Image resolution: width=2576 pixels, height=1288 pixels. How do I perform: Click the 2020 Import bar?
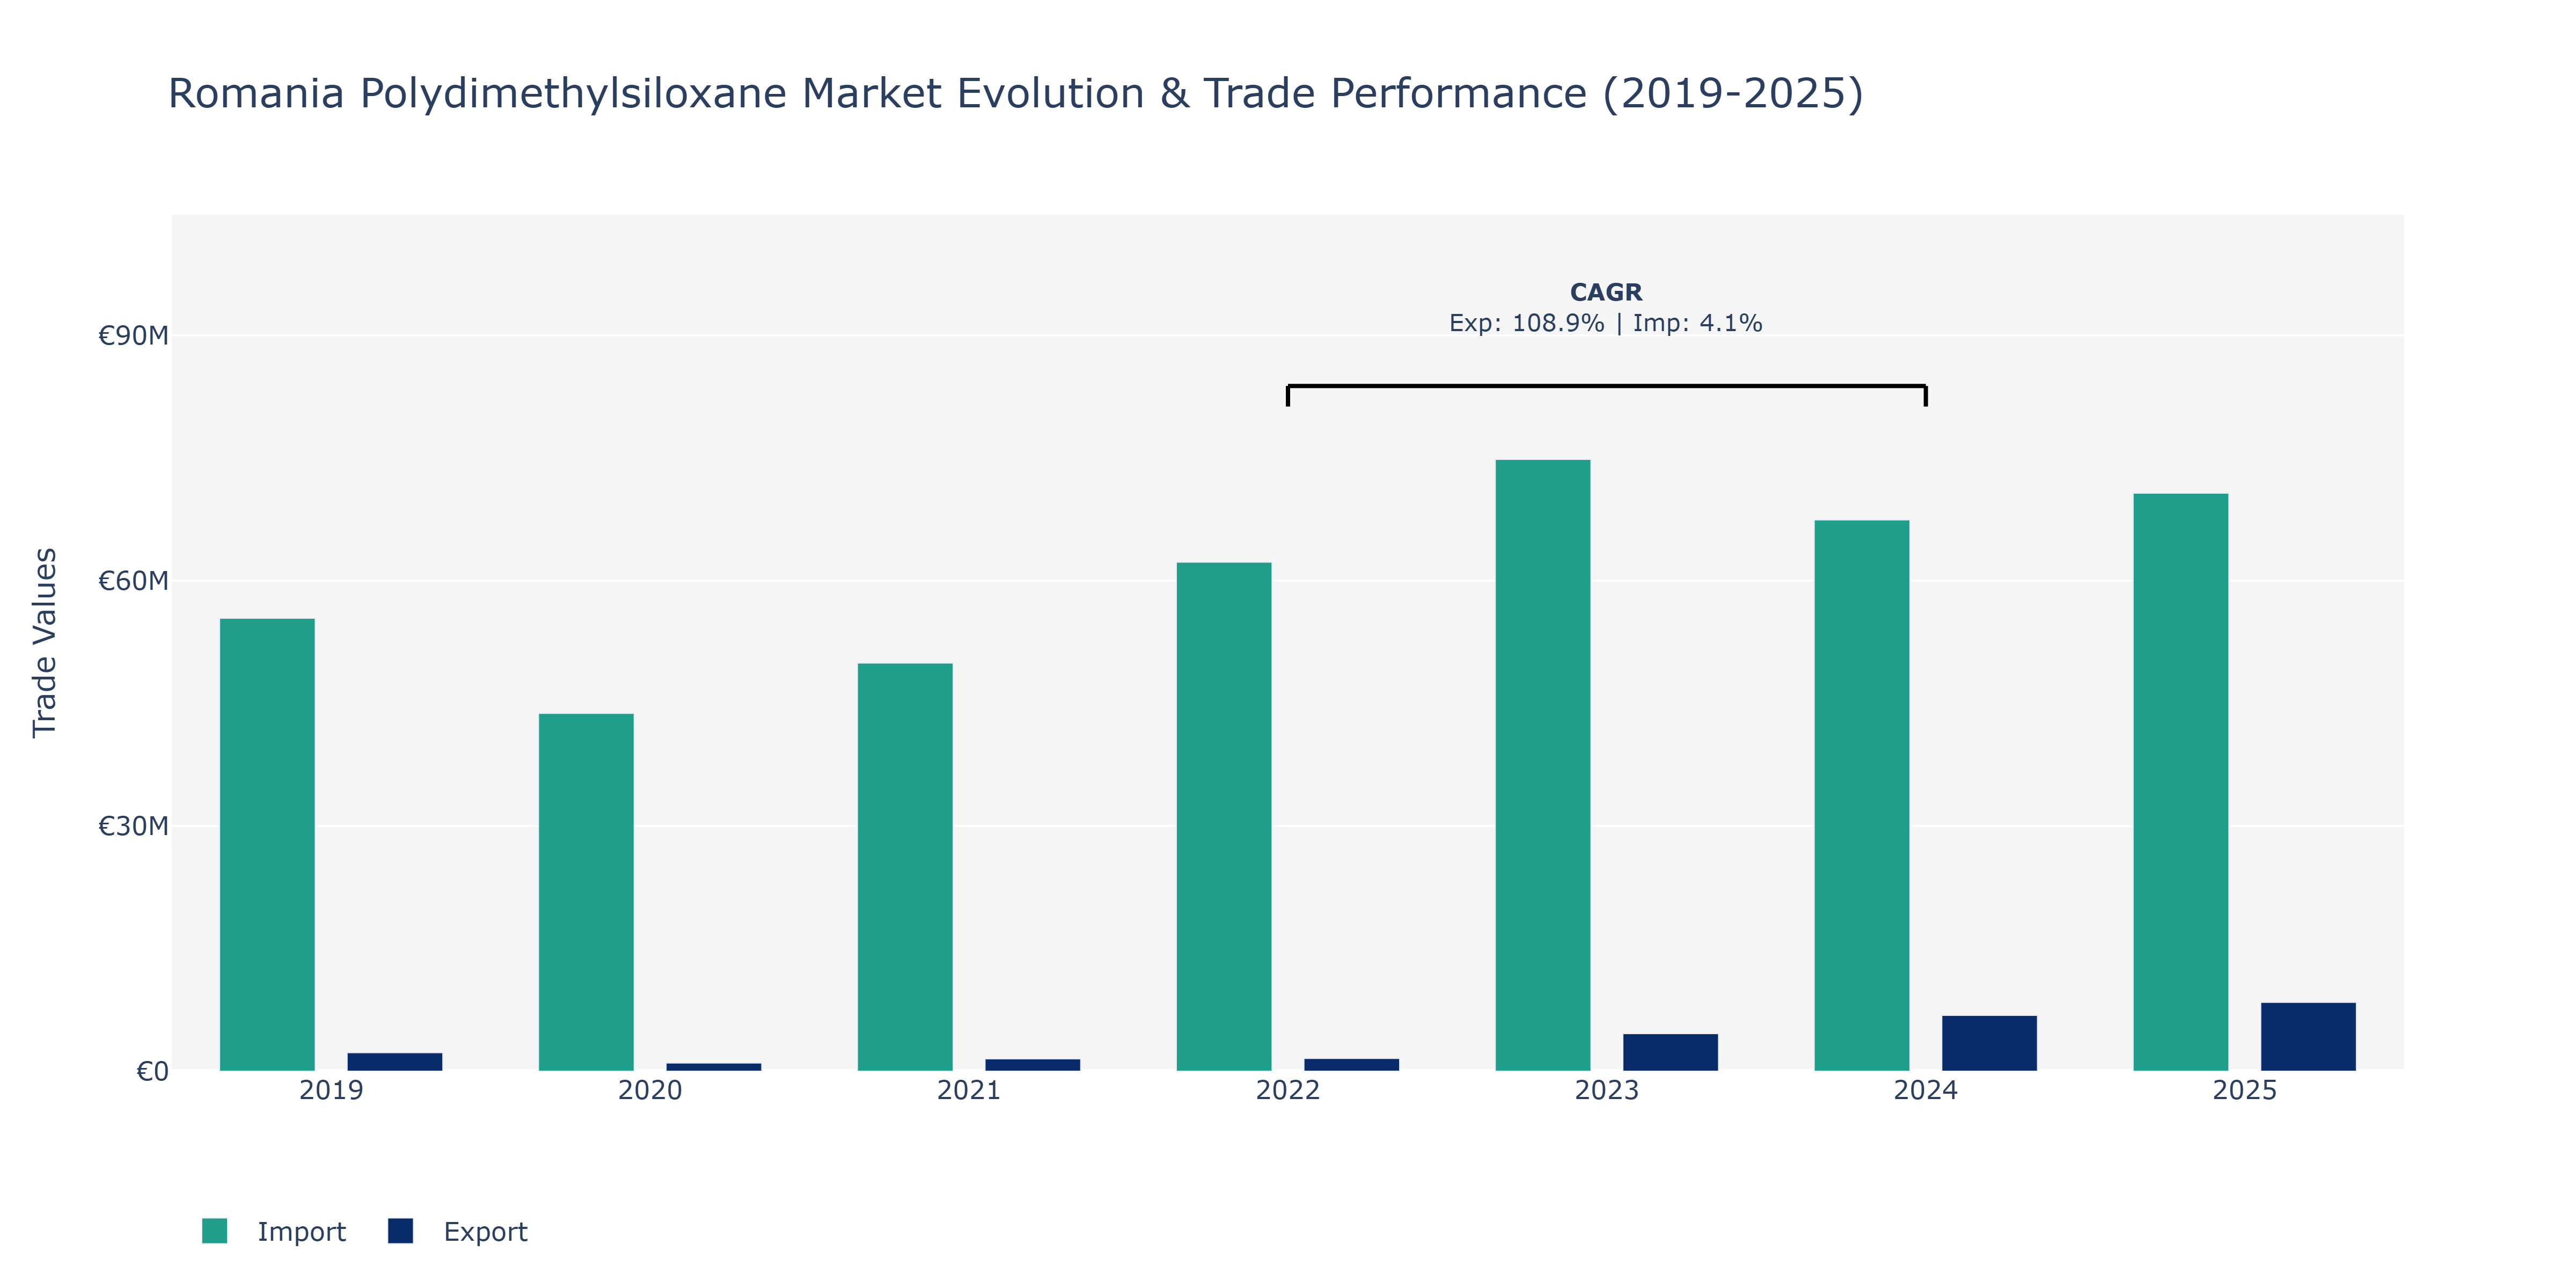[586, 892]
